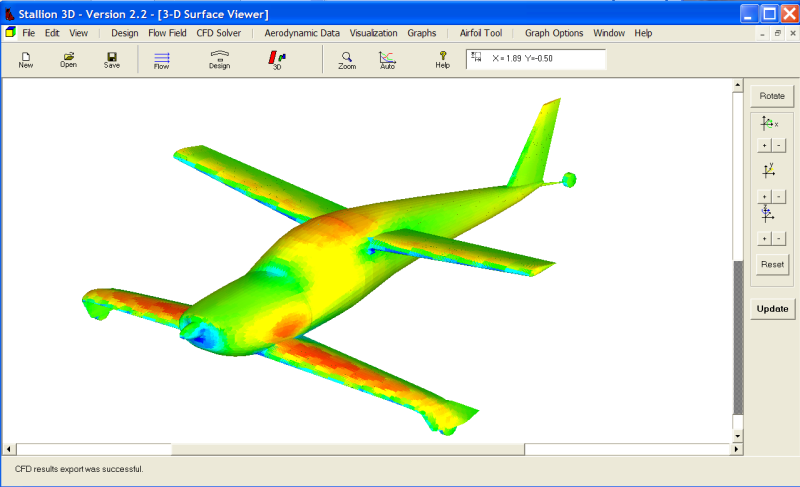800x487 pixels.
Task: Click the app icon left of File menu
Action: [x=10, y=33]
